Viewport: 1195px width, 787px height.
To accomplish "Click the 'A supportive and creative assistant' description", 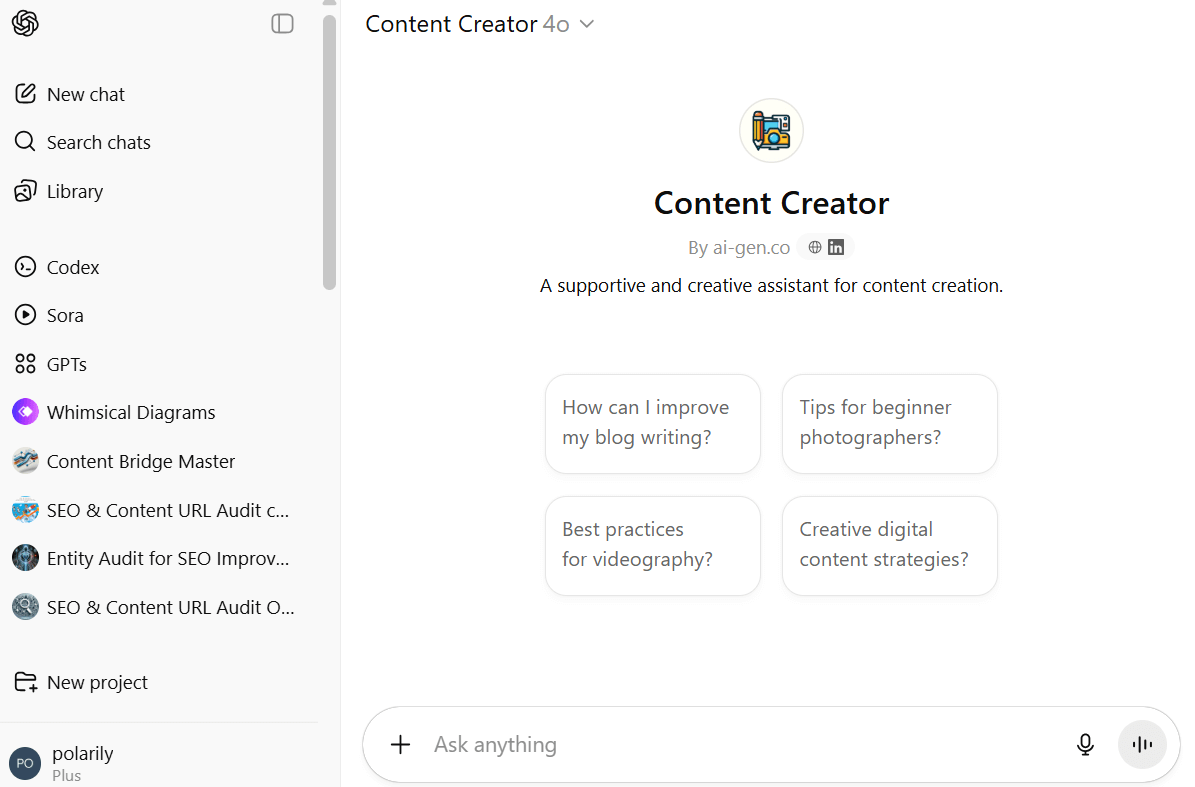I will click(771, 286).
